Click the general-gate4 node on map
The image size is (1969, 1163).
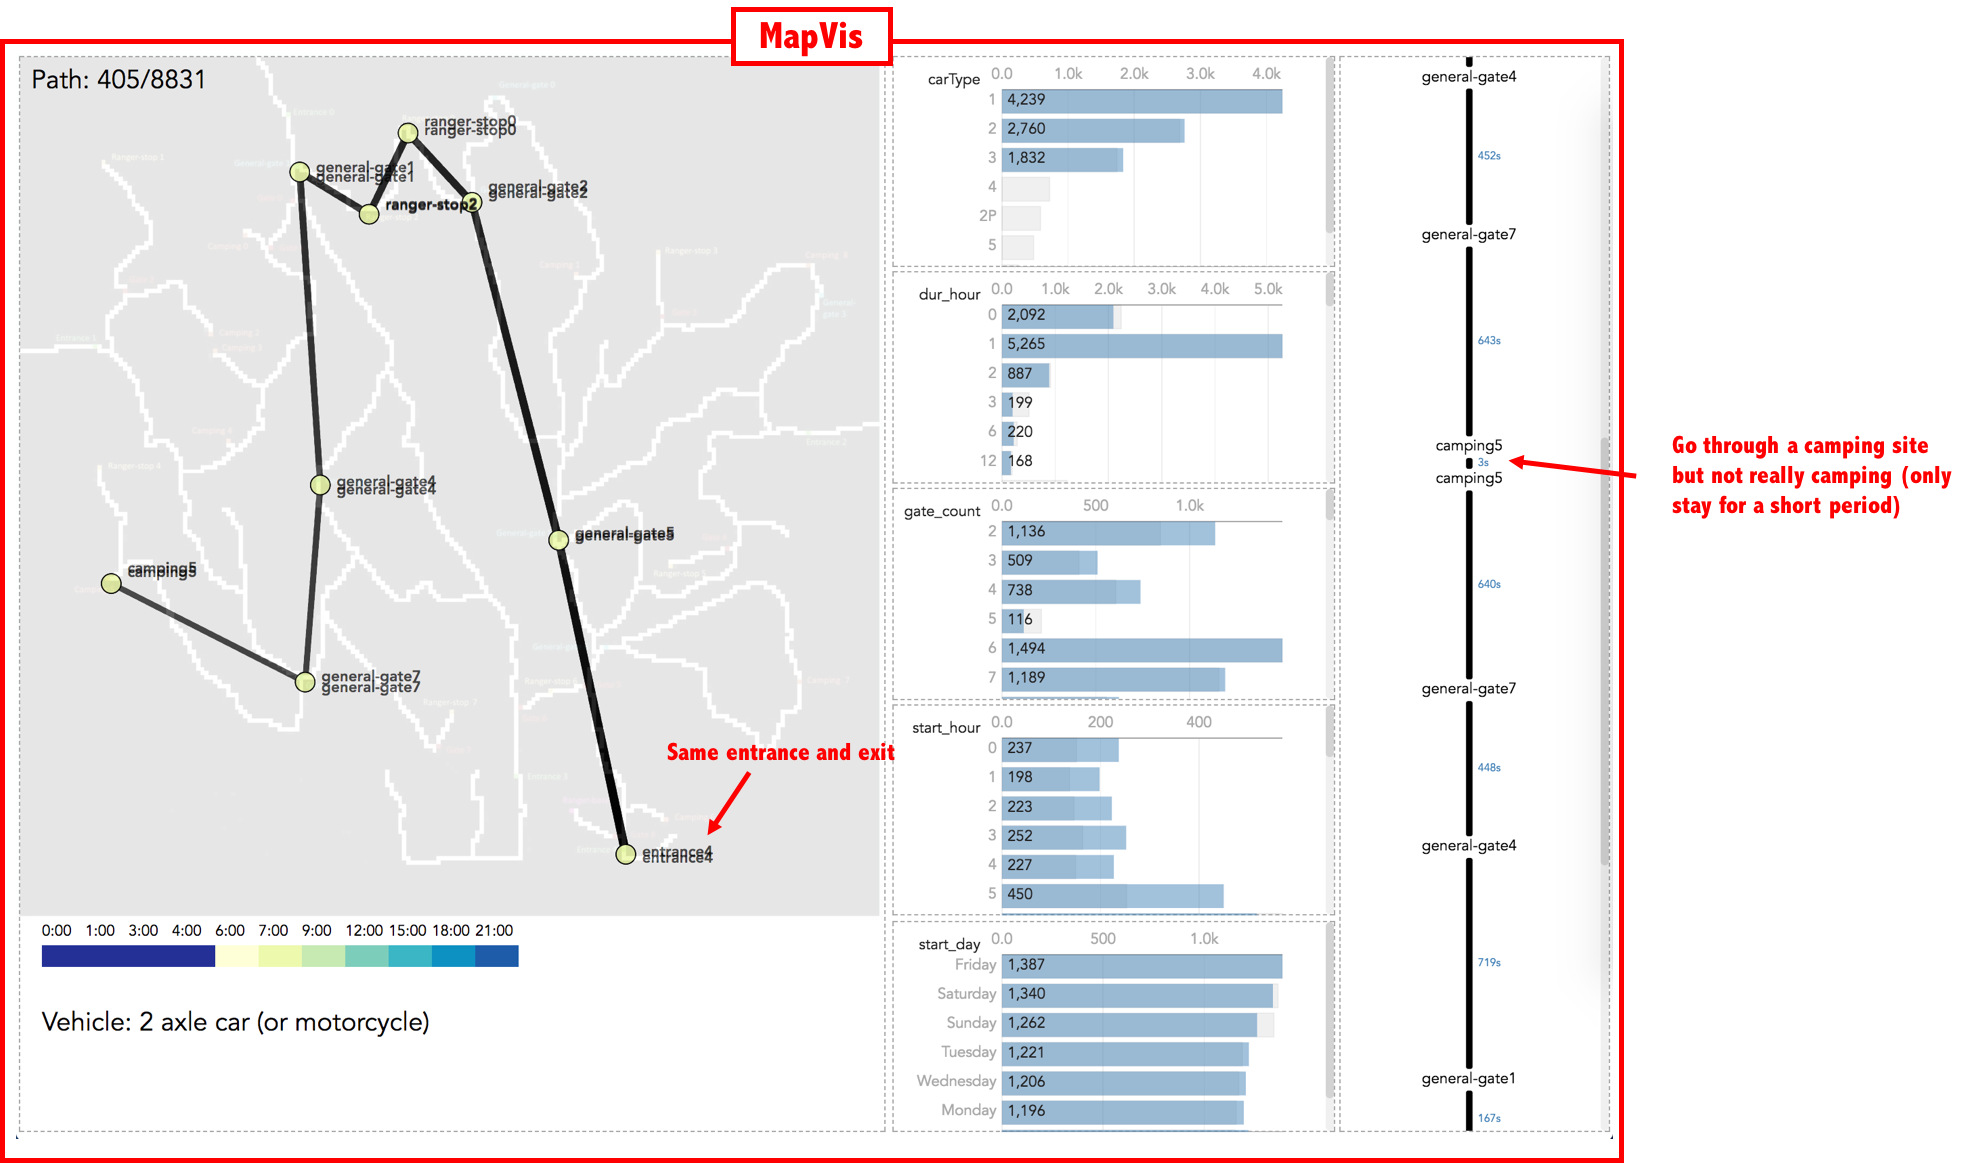click(x=320, y=485)
